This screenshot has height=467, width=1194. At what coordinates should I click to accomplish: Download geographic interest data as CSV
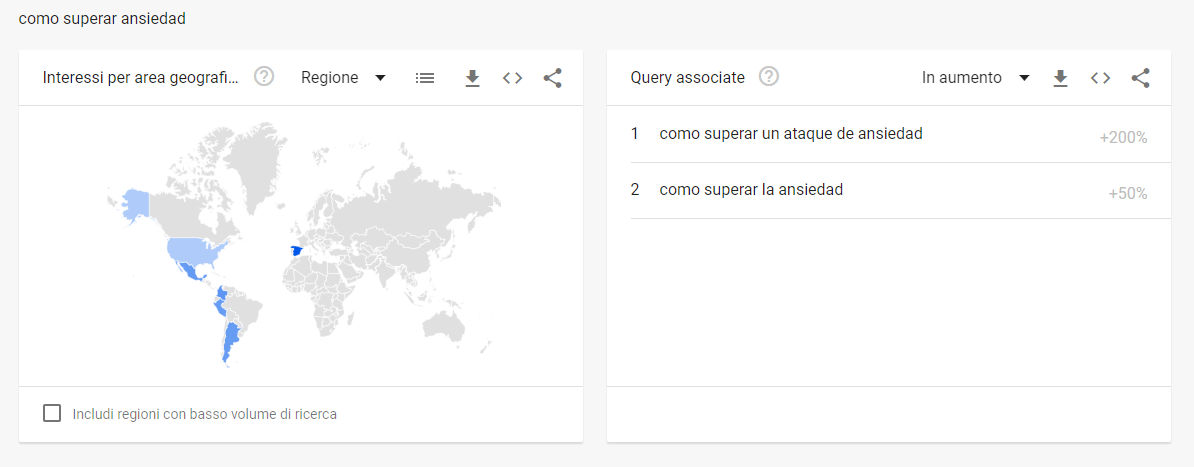click(x=473, y=78)
